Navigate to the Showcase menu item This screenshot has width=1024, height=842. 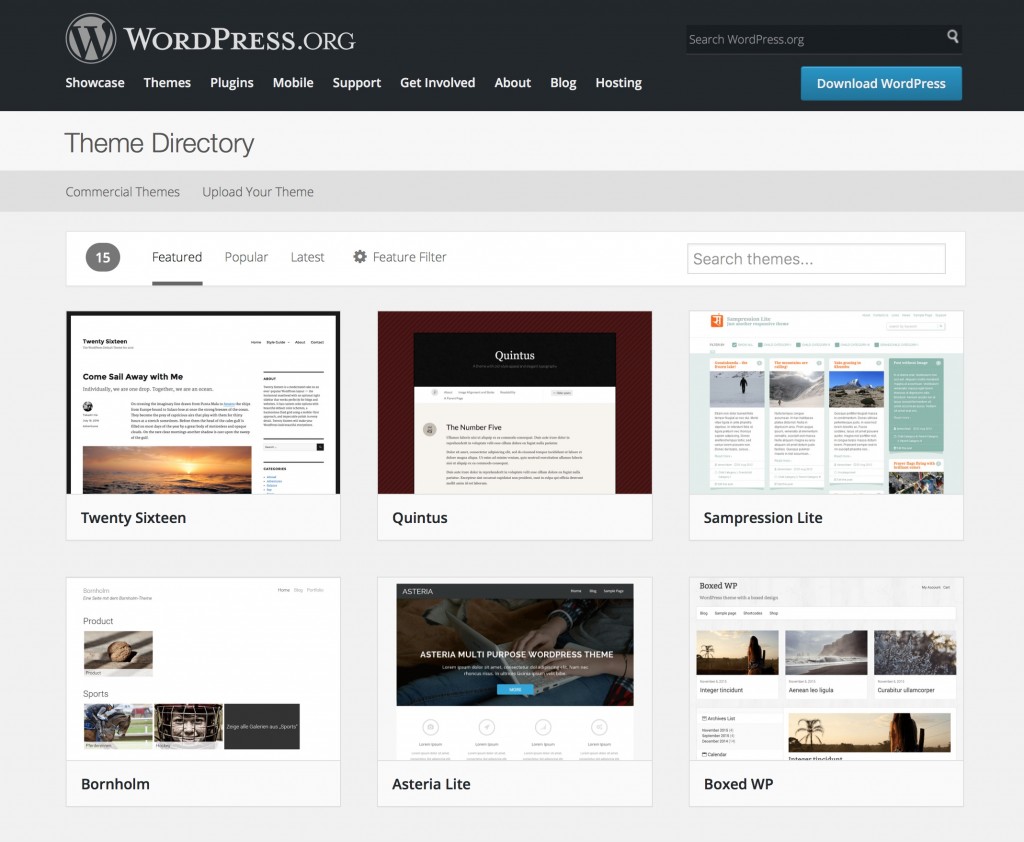coord(94,83)
